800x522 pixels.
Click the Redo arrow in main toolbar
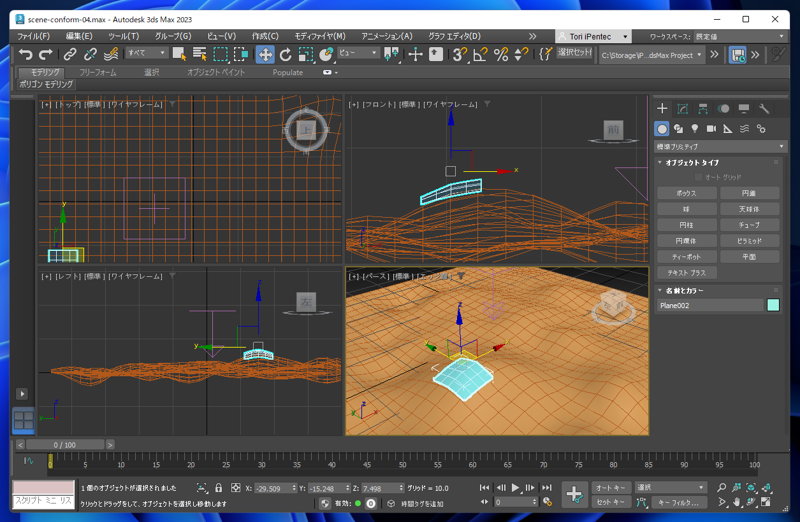click(46, 54)
